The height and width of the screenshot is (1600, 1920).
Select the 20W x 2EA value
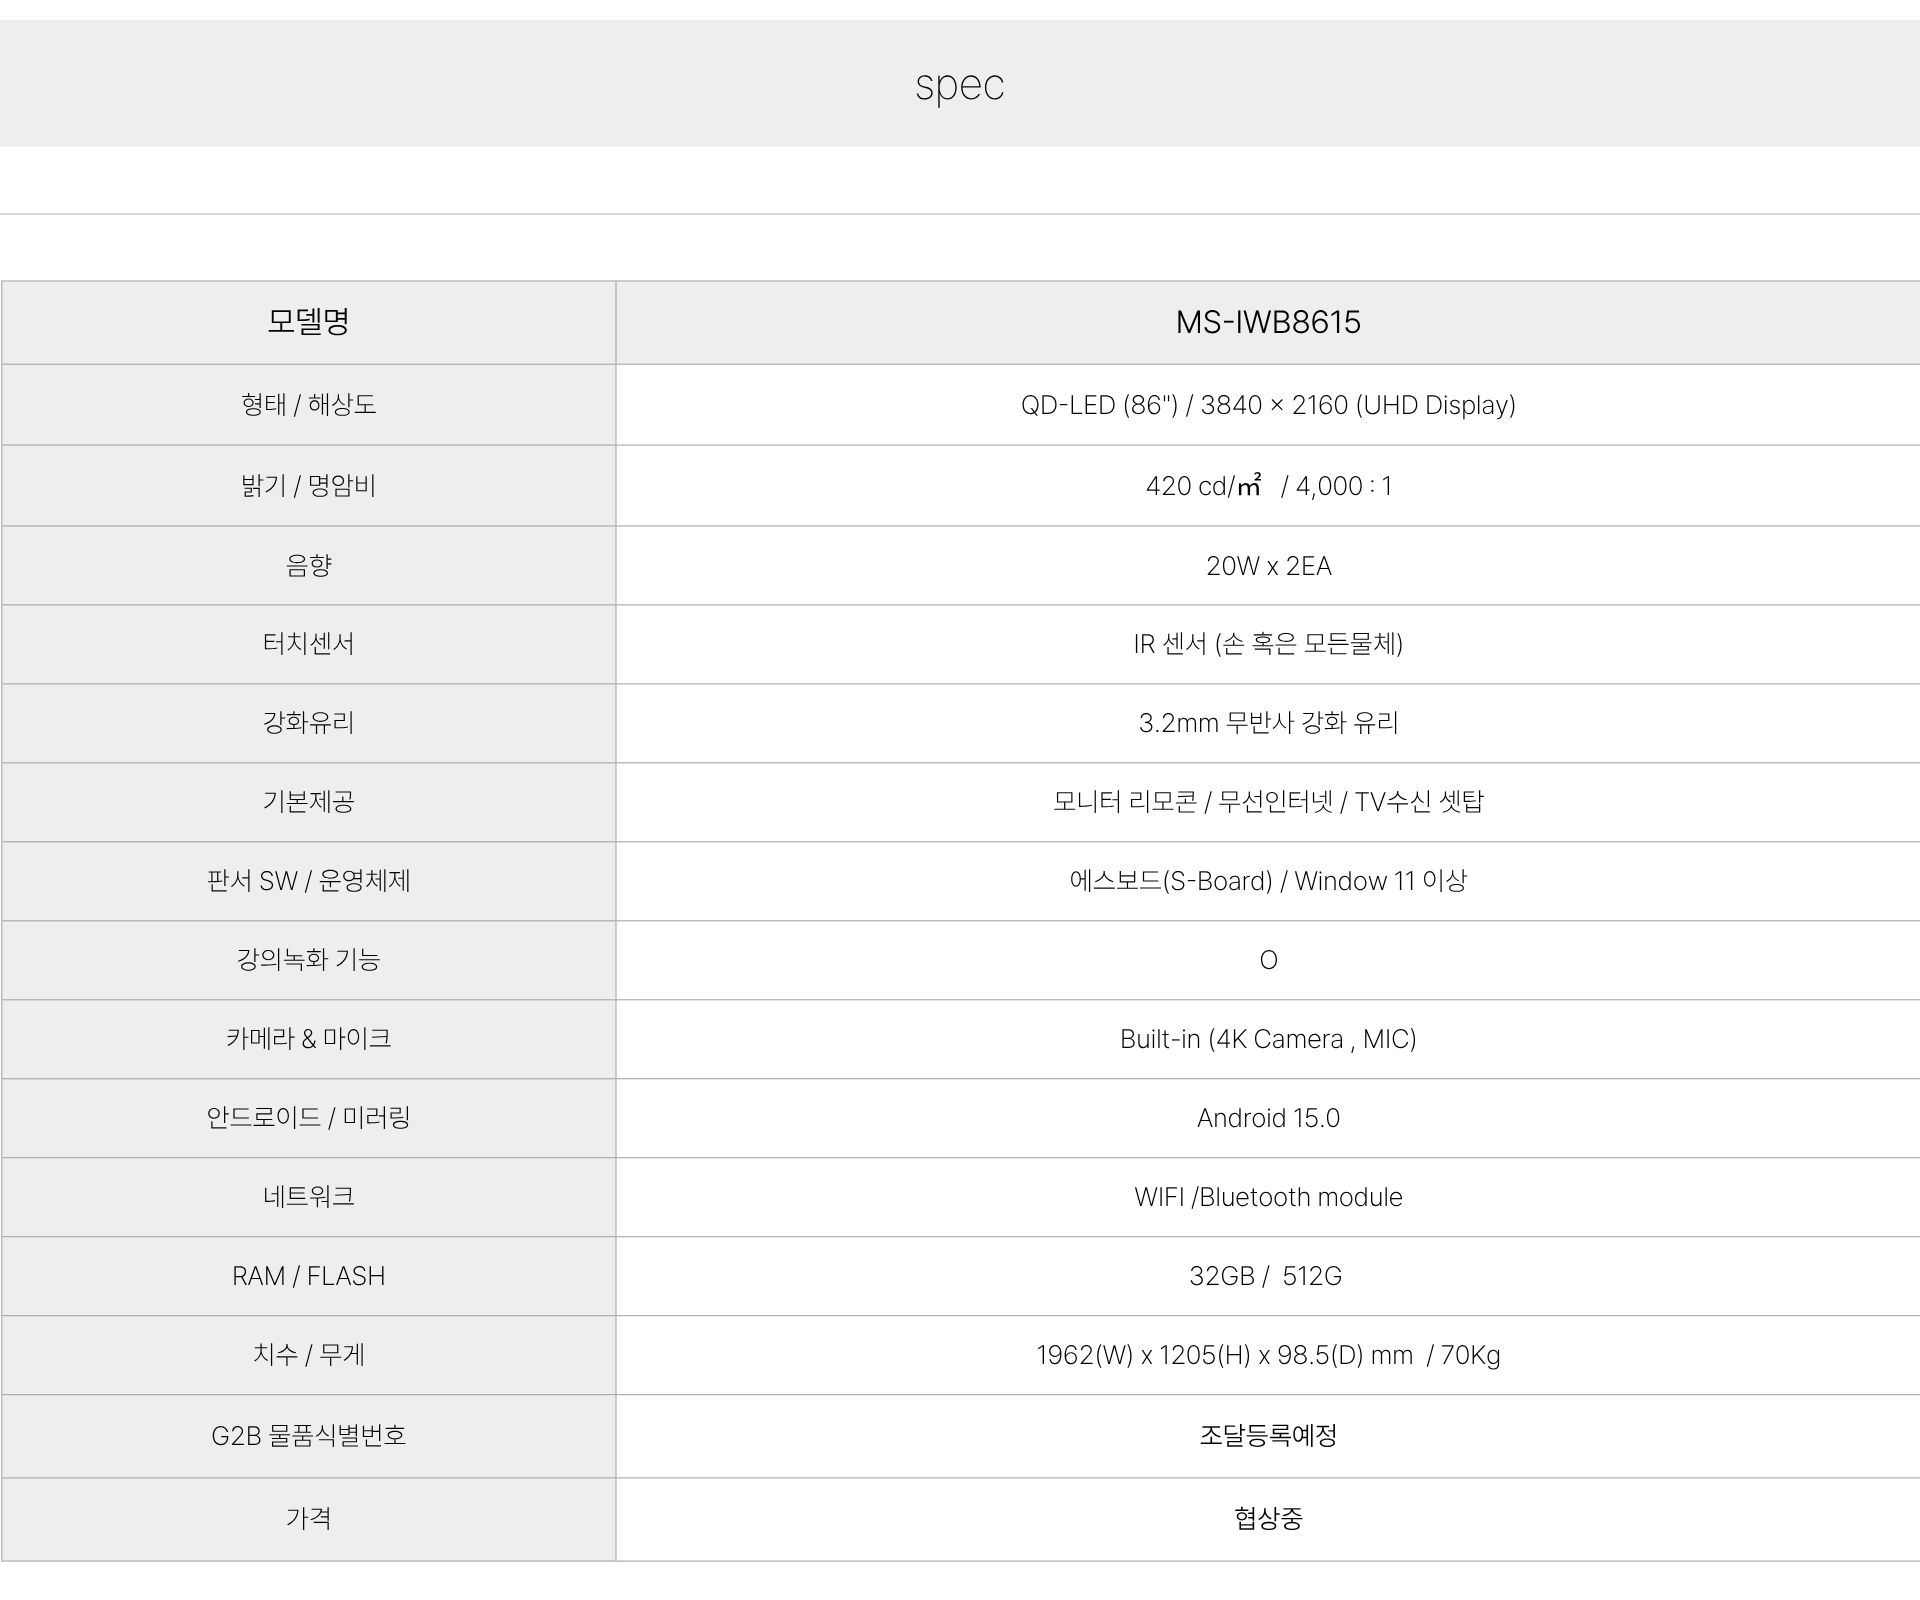coord(1267,566)
